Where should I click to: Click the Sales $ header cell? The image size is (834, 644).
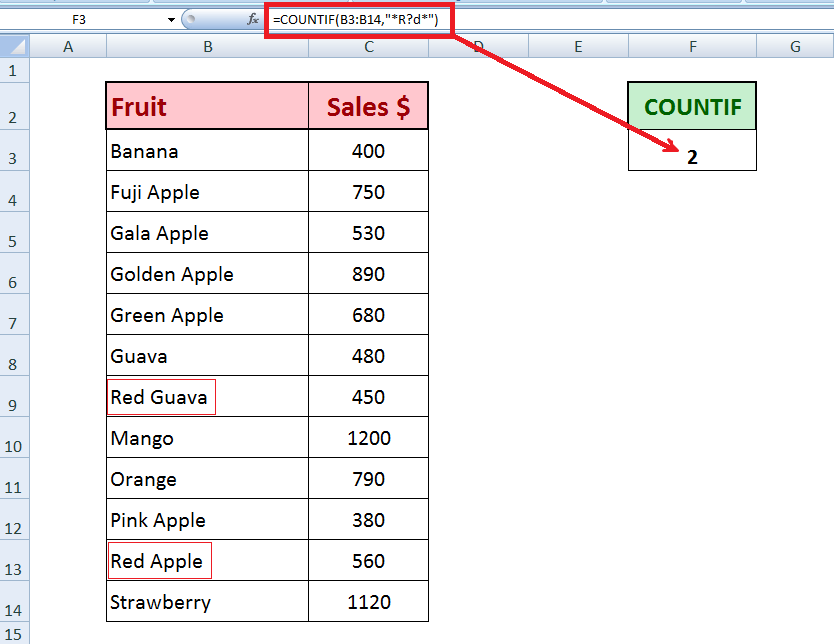click(x=369, y=106)
